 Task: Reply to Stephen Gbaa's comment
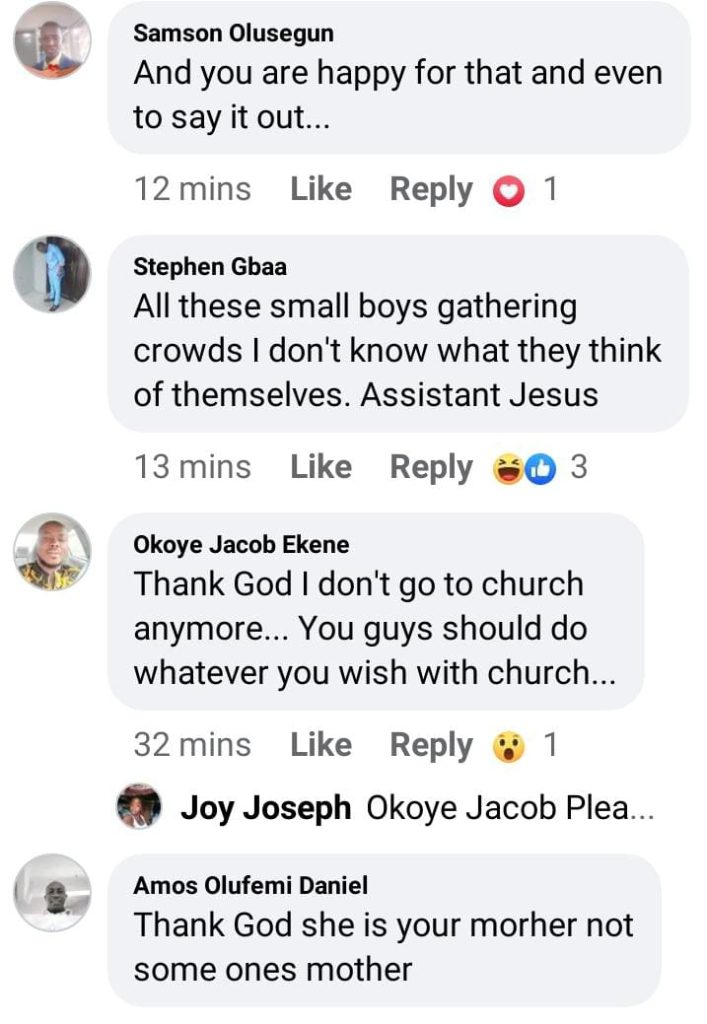tap(431, 467)
